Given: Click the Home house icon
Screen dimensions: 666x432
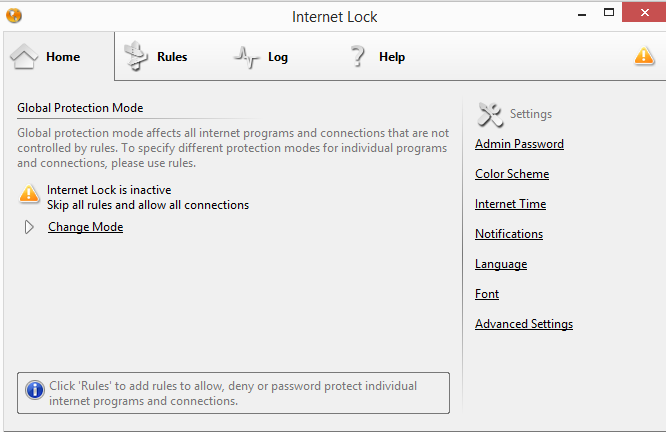Looking at the screenshot, I should pos(25,56).
